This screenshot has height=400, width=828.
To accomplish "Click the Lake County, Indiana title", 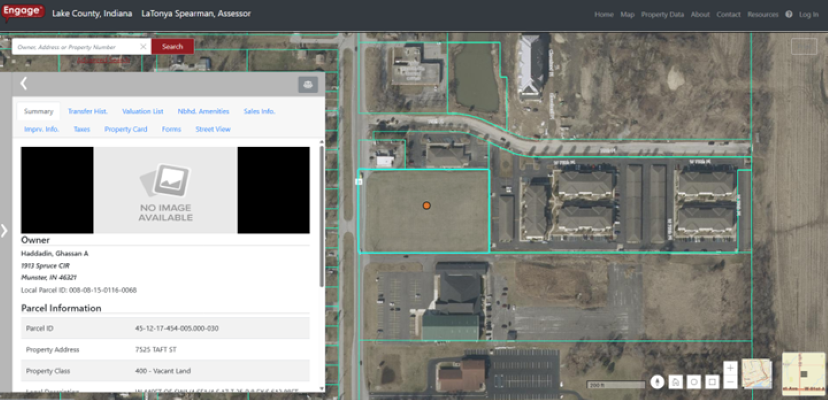I will pyautogui.click(x=92, y=13).
